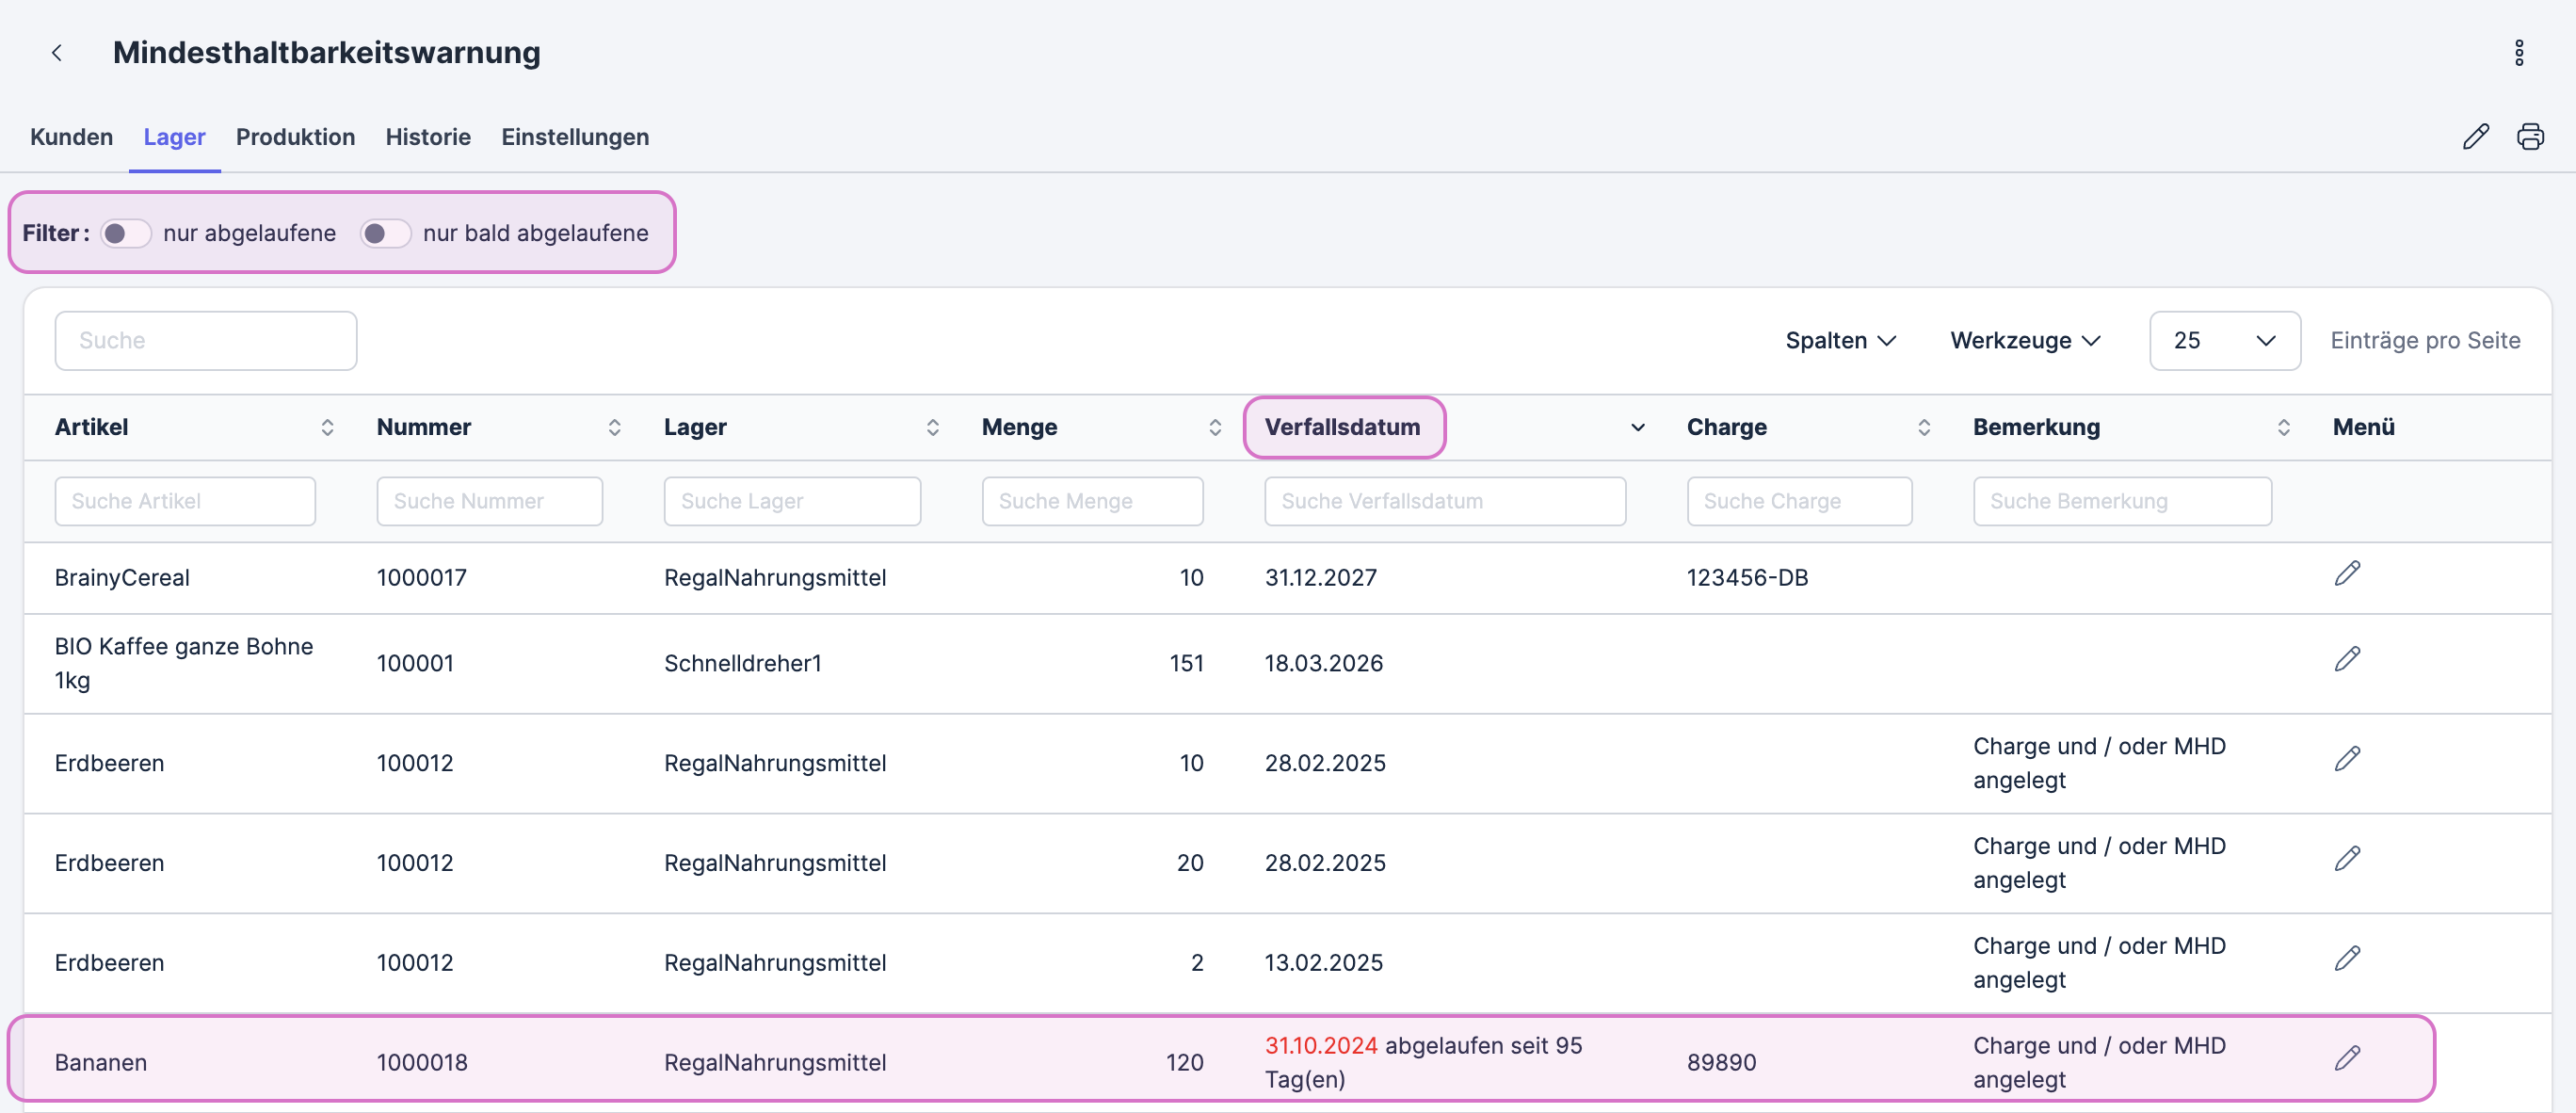This screenshot has width=2576, height=1113.
Task: Open the three-dot options menu
Action: [x=2518, y=53]
